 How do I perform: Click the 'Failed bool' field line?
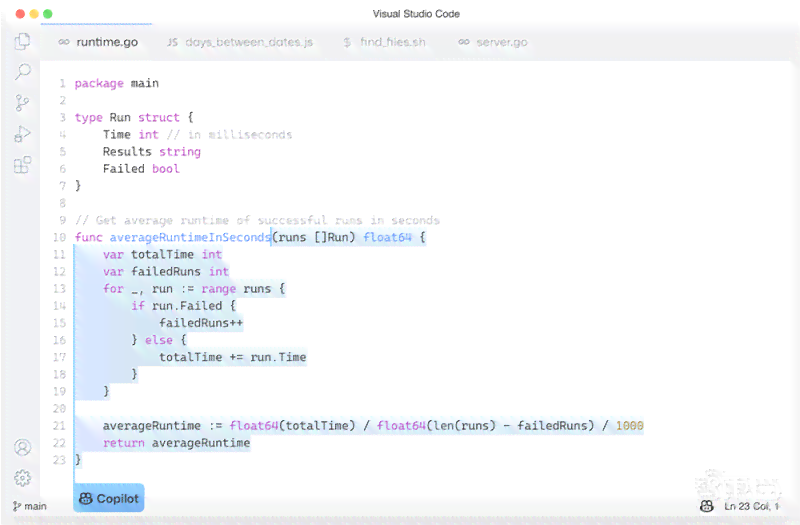[x=141, y=169]
